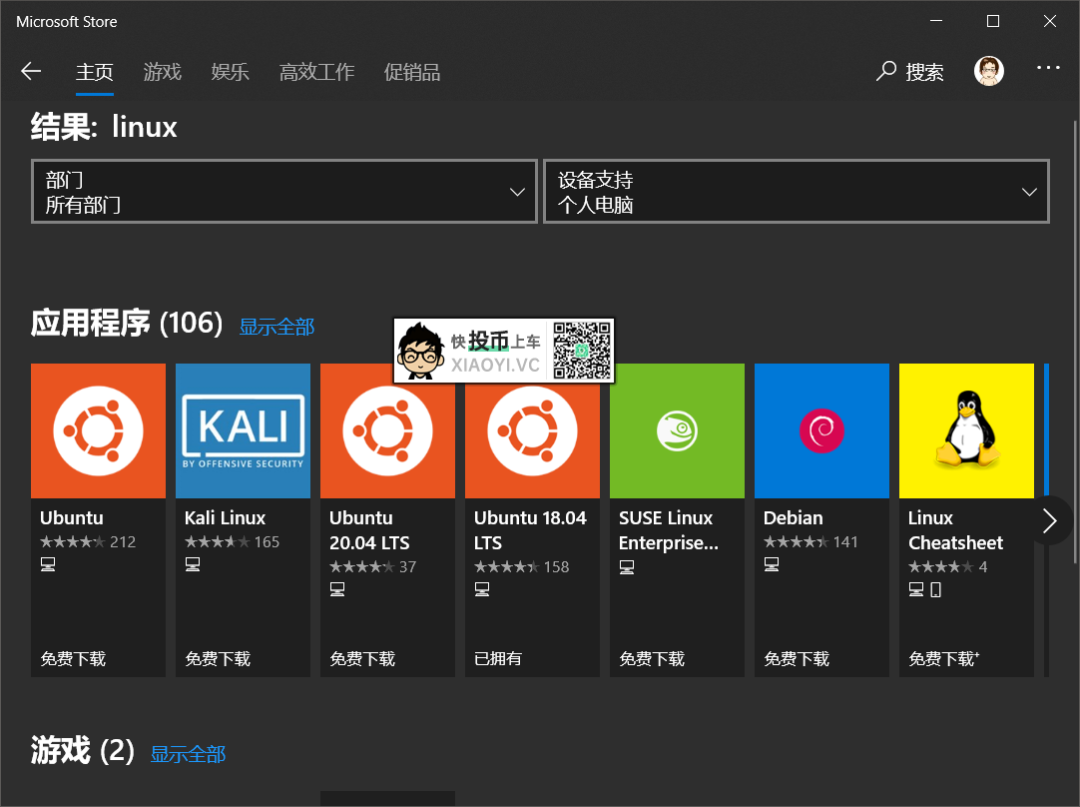Click PC device icon under Debian

pos(771,565)
